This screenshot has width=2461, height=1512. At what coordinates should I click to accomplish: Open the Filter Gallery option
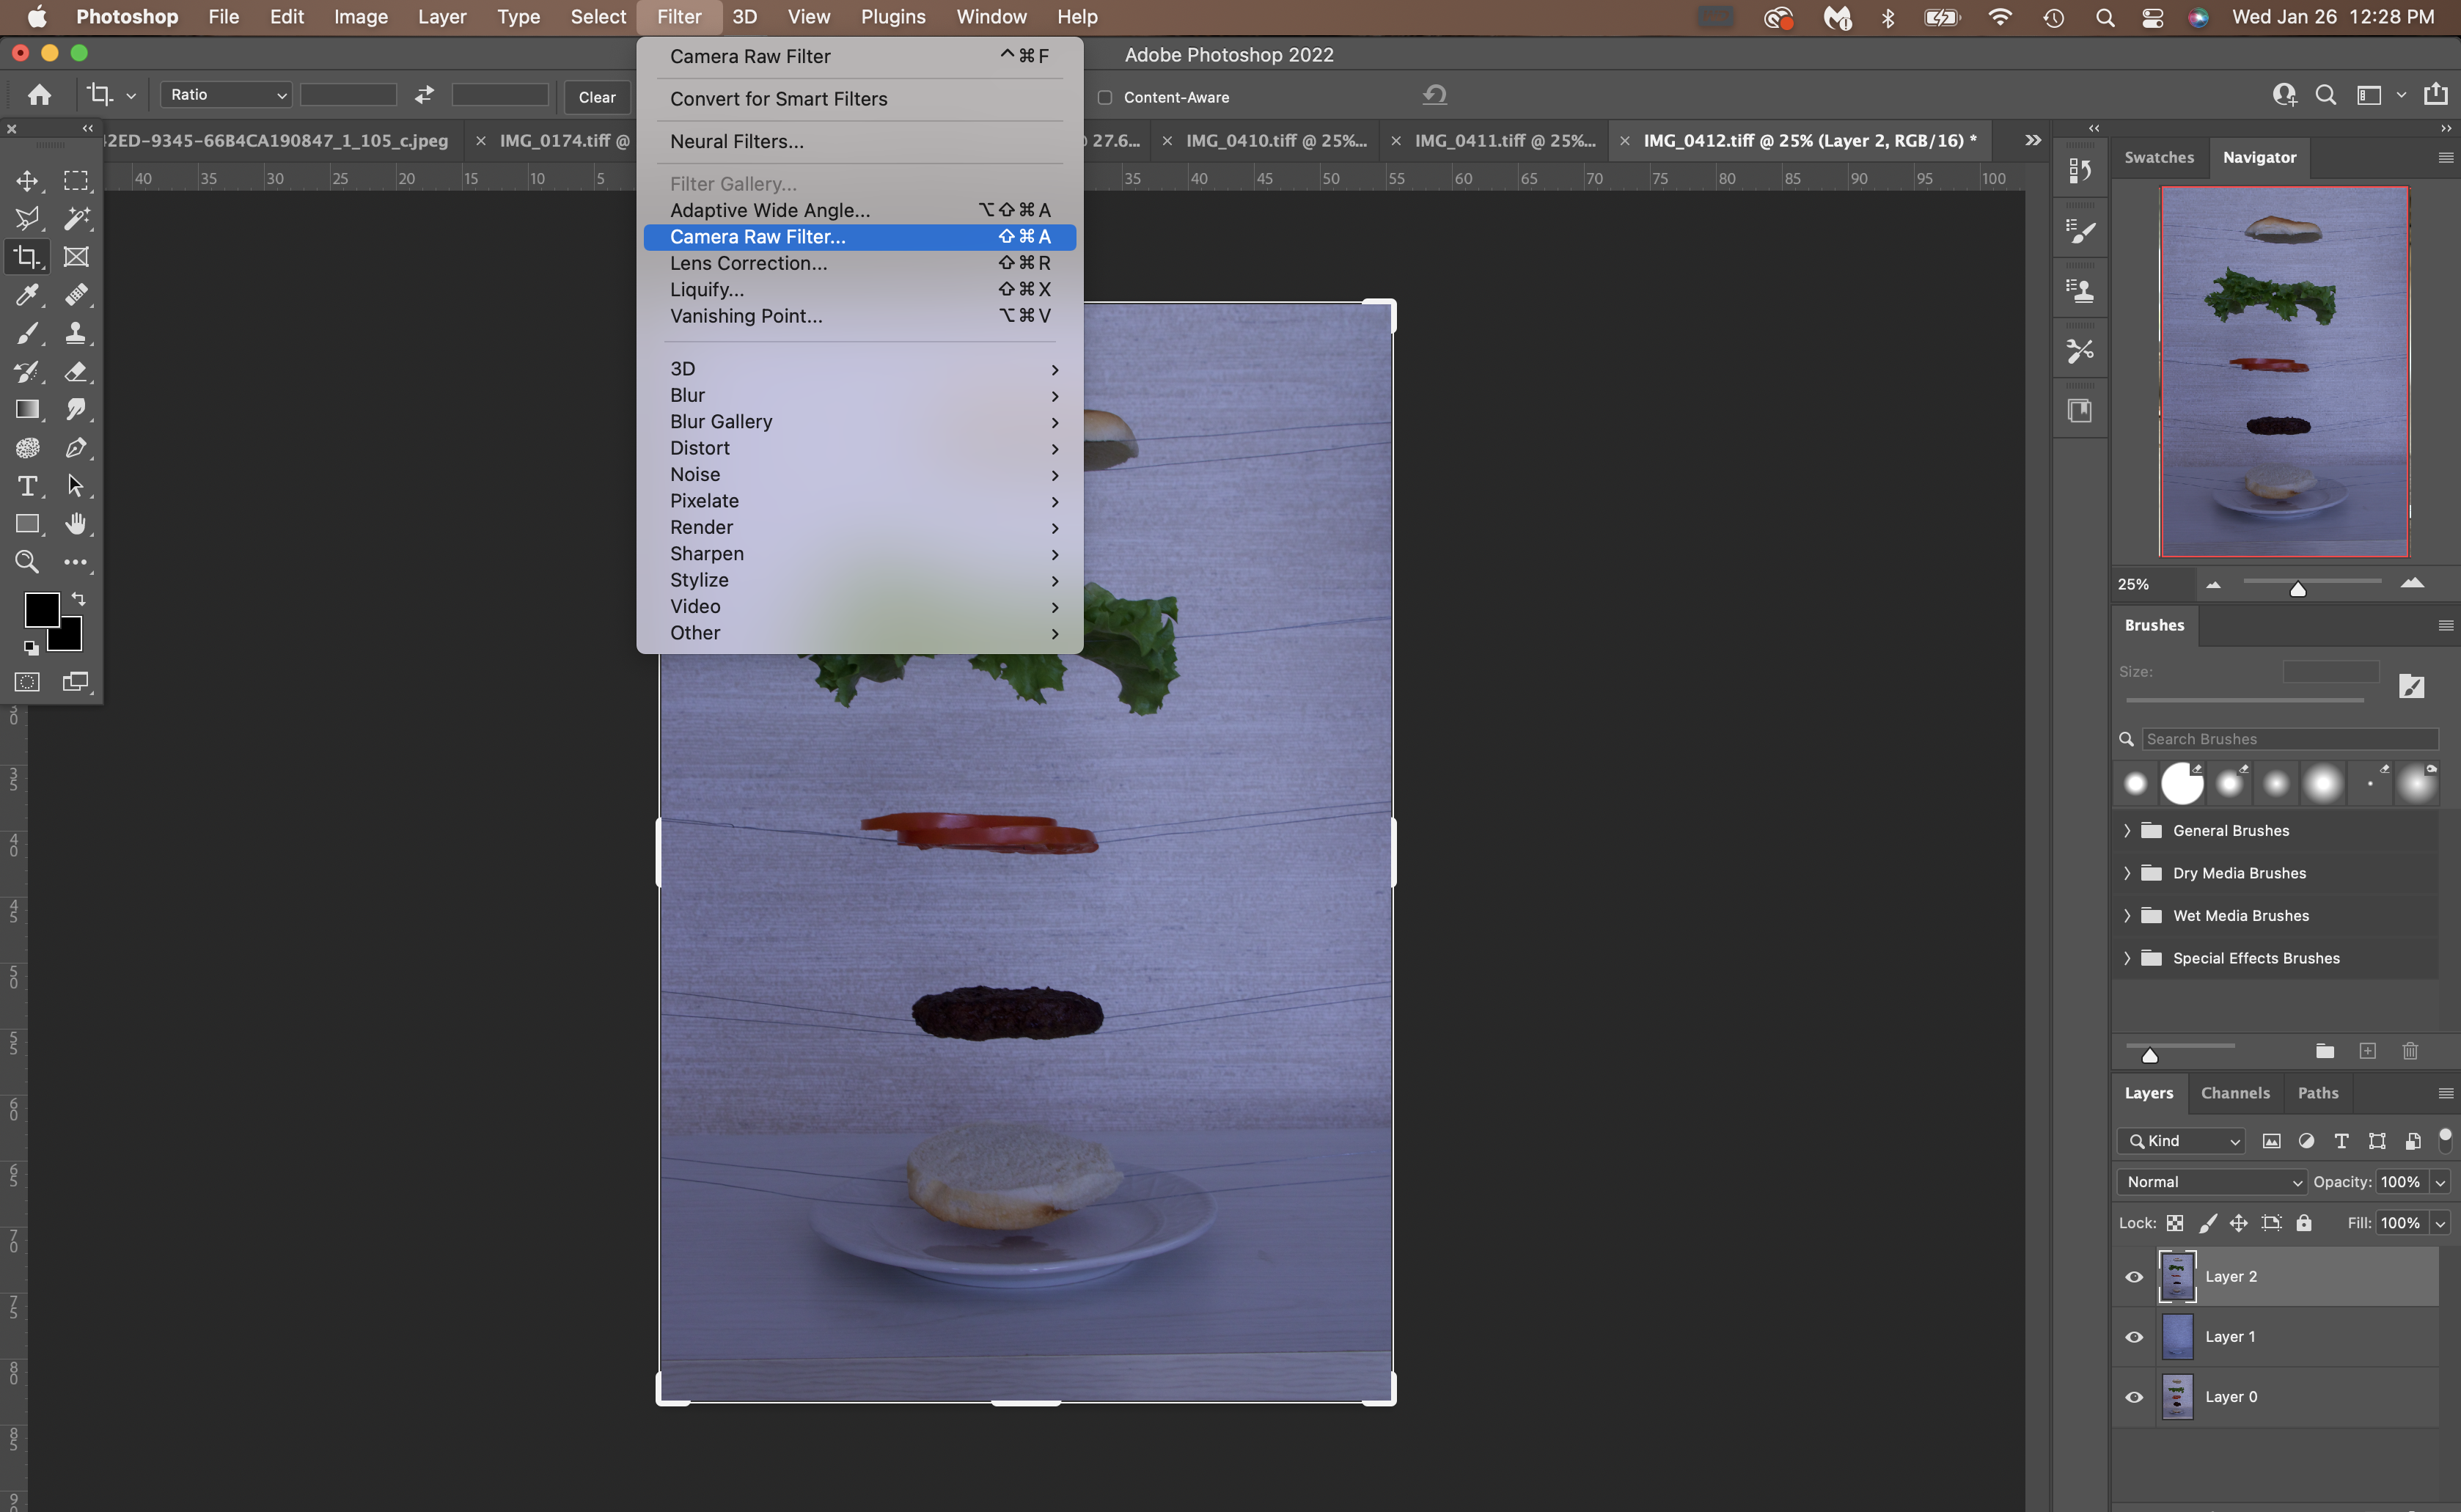[x=730, y=183]
